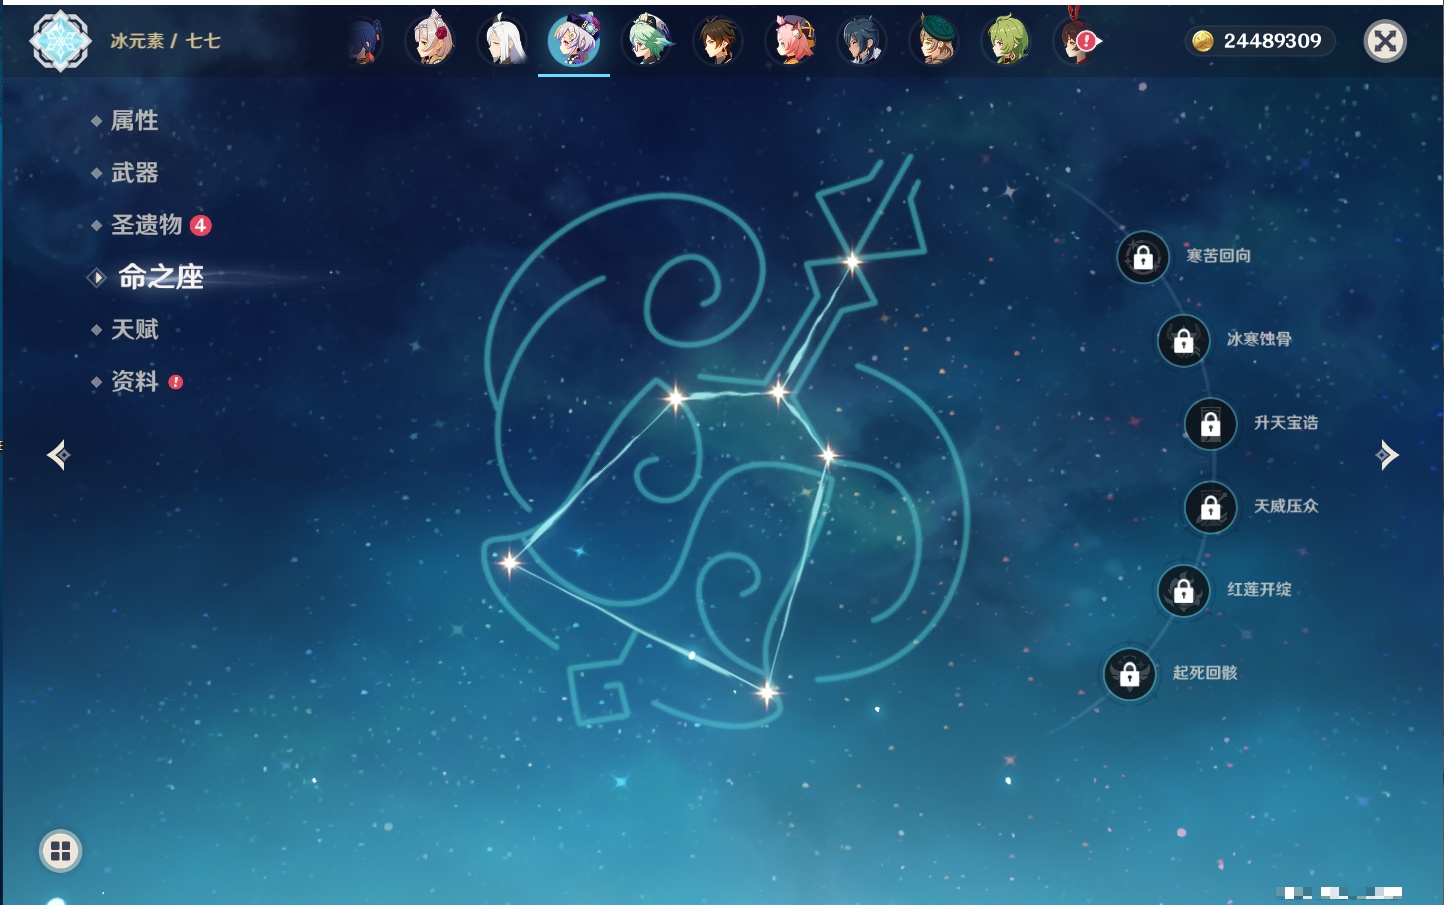Open the 资料 profile page
The image size is (1444, 905).
(134, 381)
